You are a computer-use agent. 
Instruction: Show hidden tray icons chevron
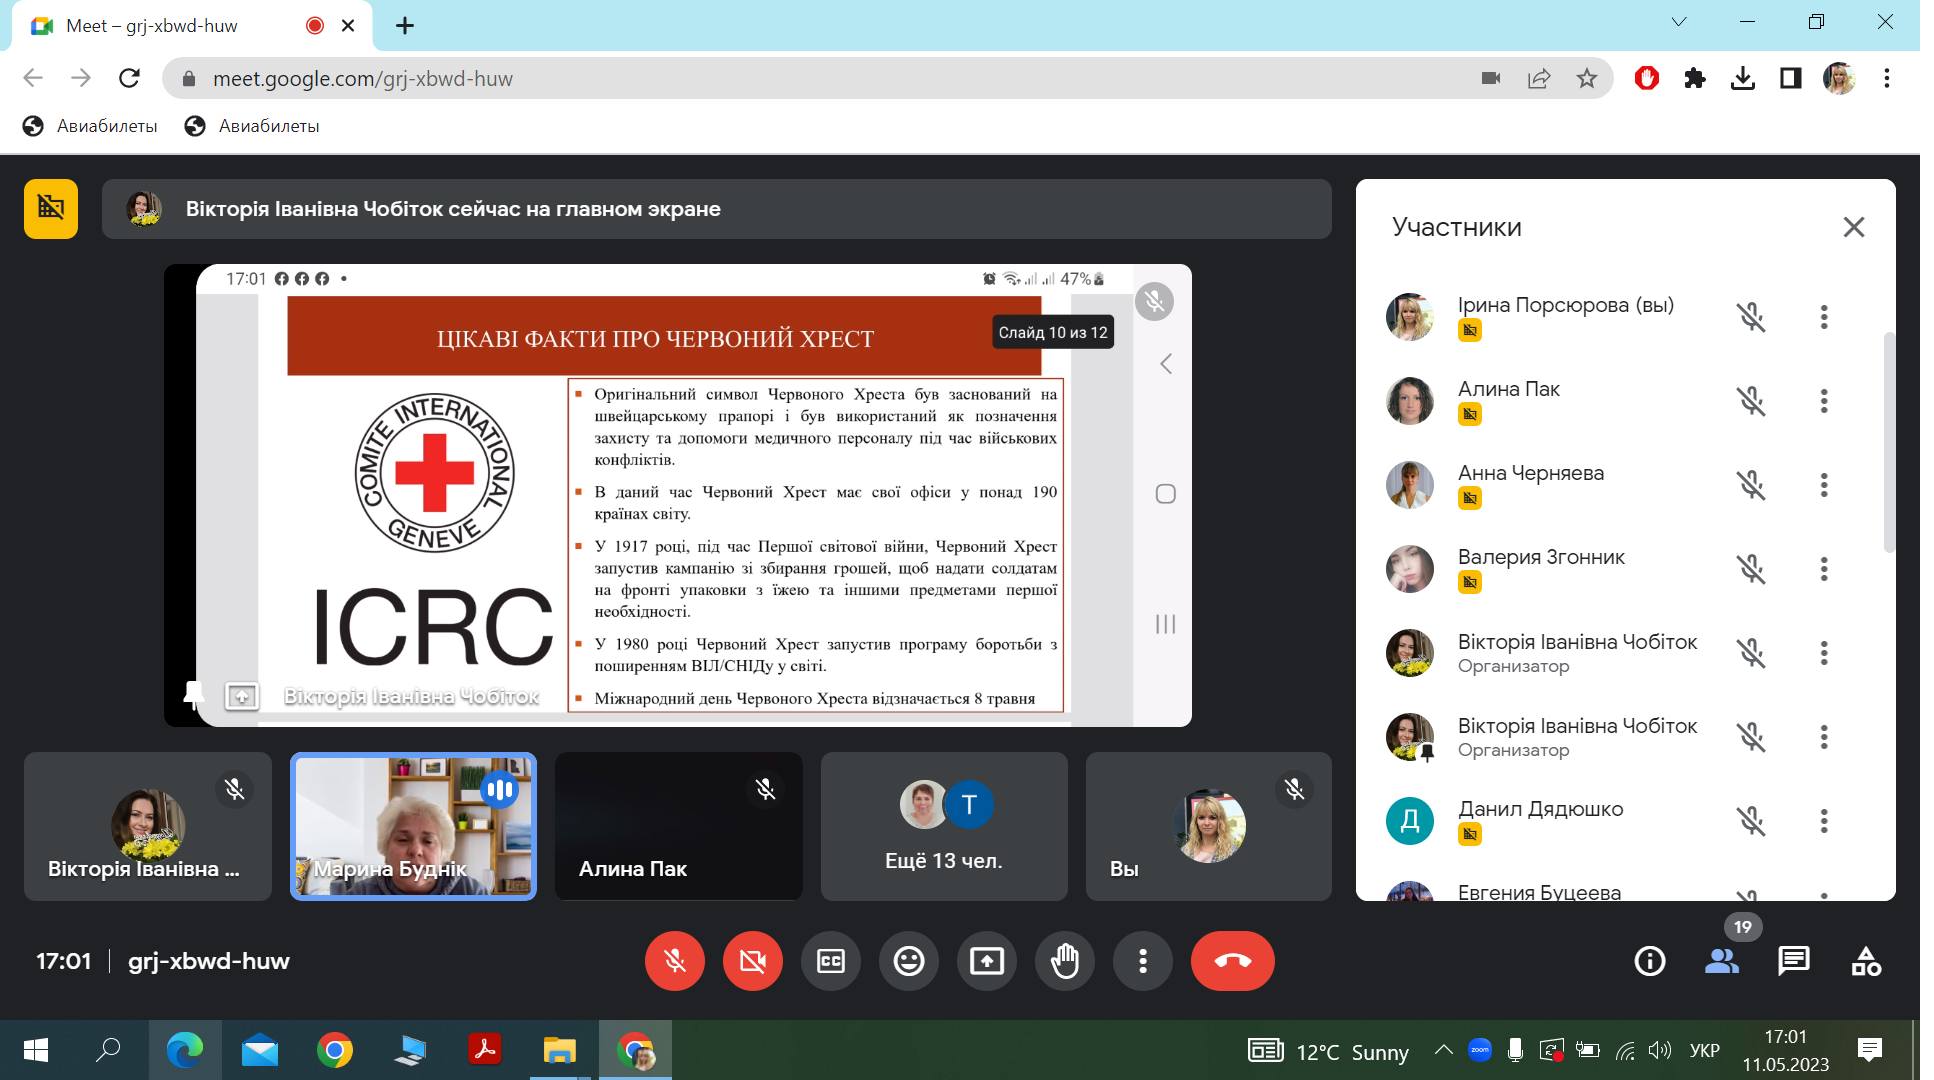[x=1443, y=1050]
